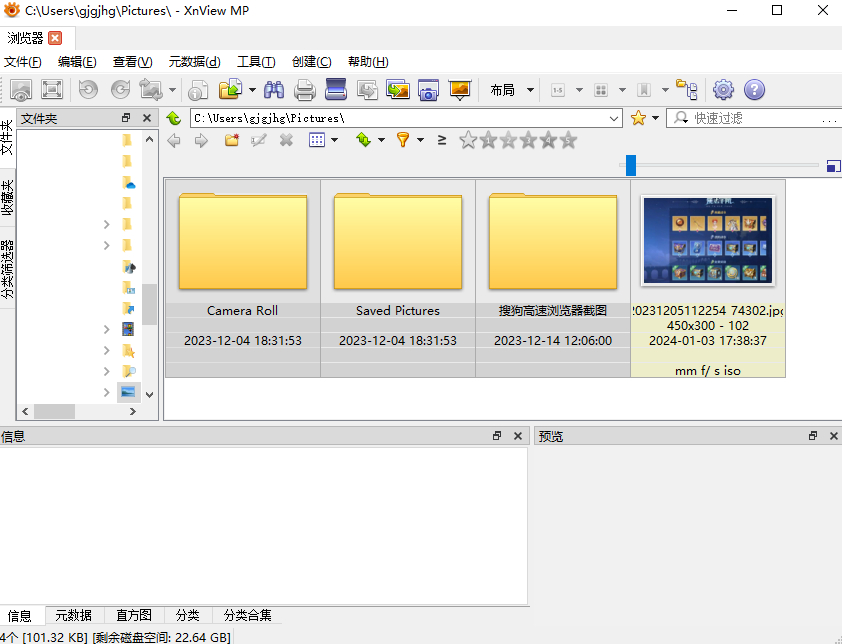Toggle the filter comparison operator ≥
Viewport: 842px width, 644px height.
click(x=441, y=140)
